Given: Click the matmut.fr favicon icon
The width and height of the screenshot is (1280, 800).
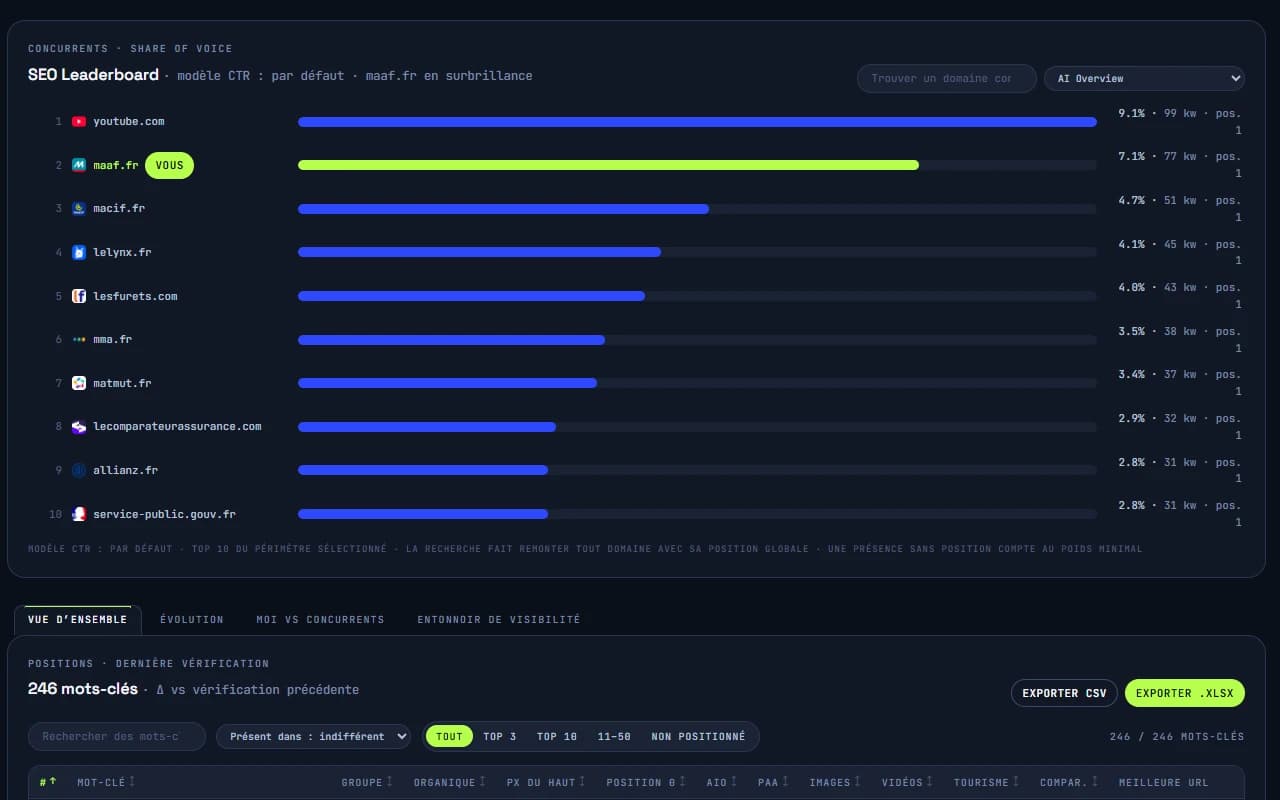Looking at the screenshot, I should pos(79,383).
